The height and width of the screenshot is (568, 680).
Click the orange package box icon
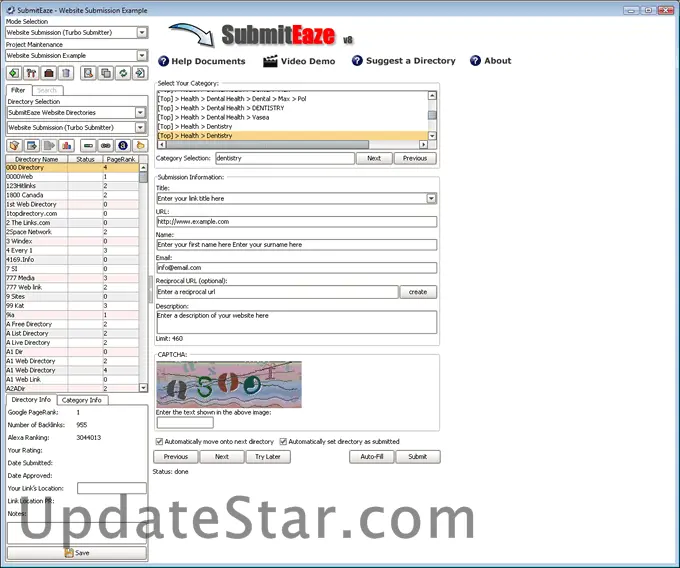14,146
